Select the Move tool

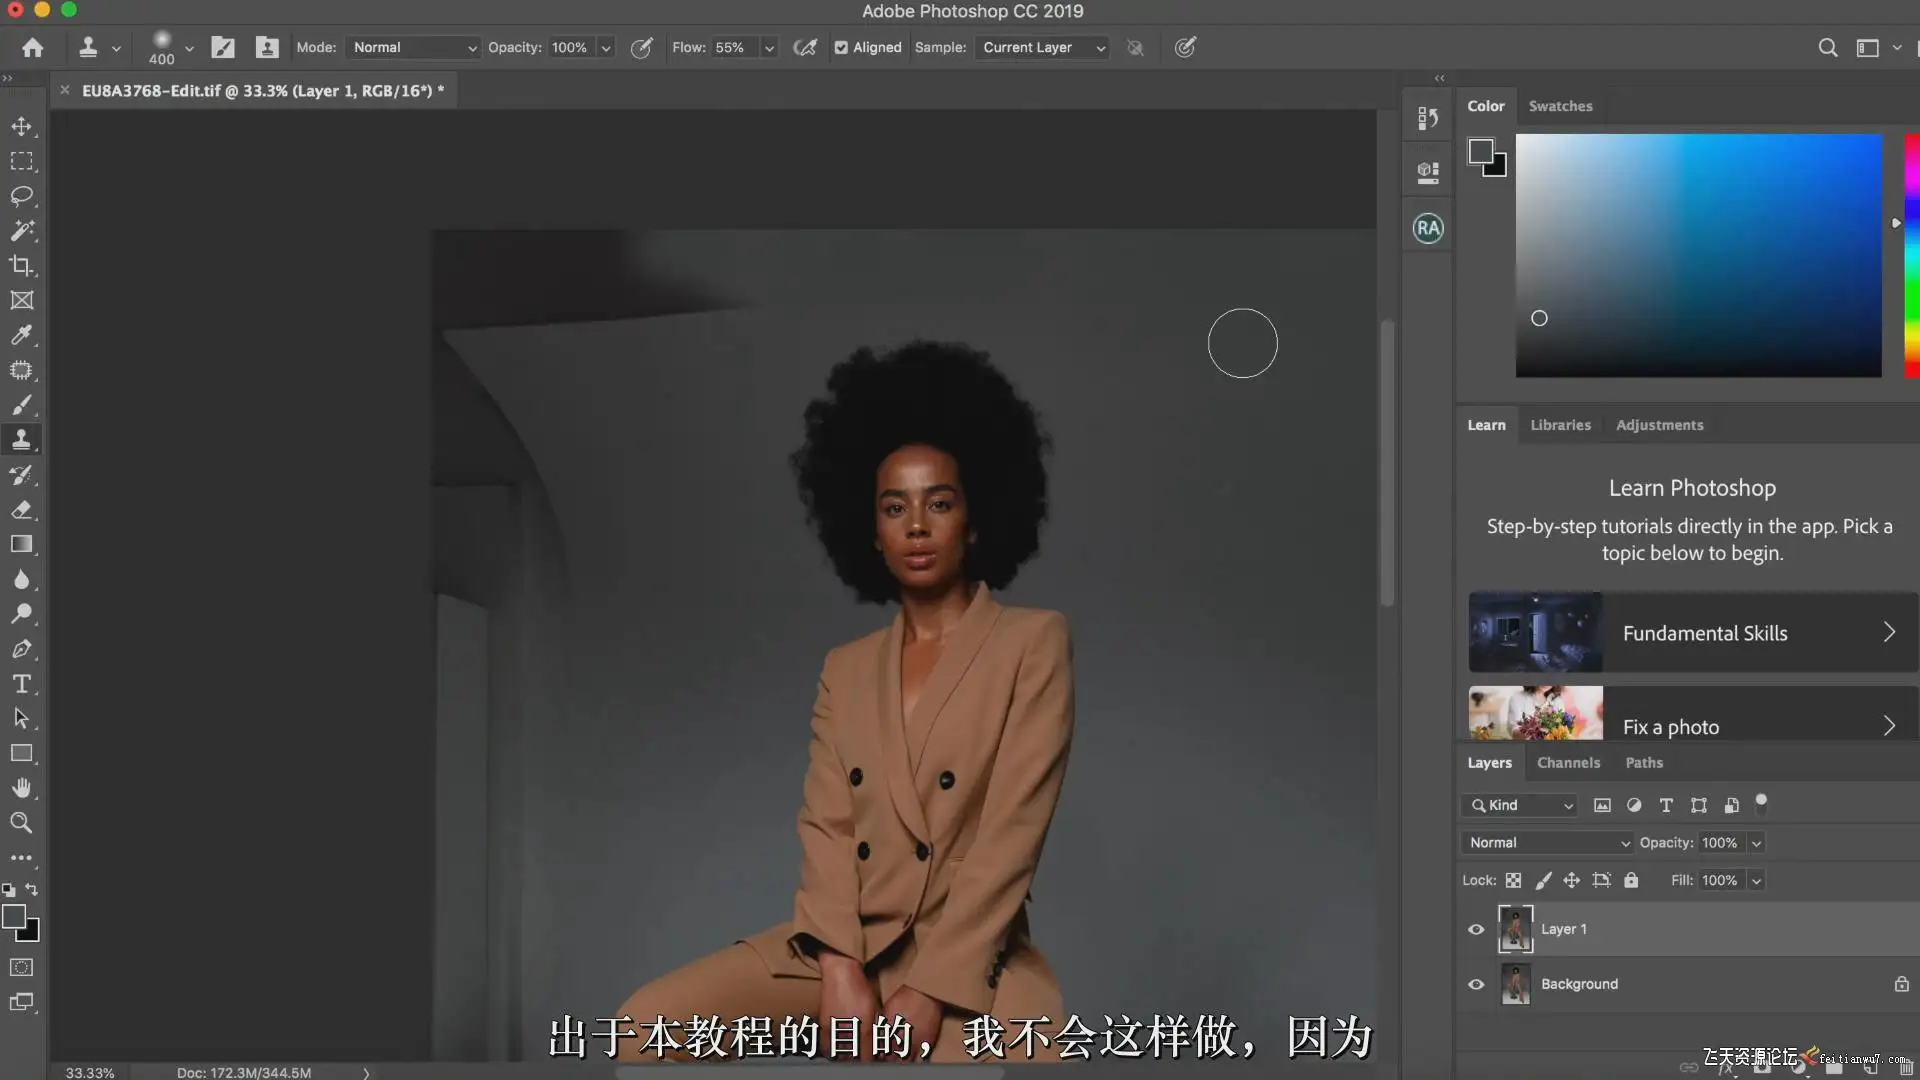(x=21, y=126)
